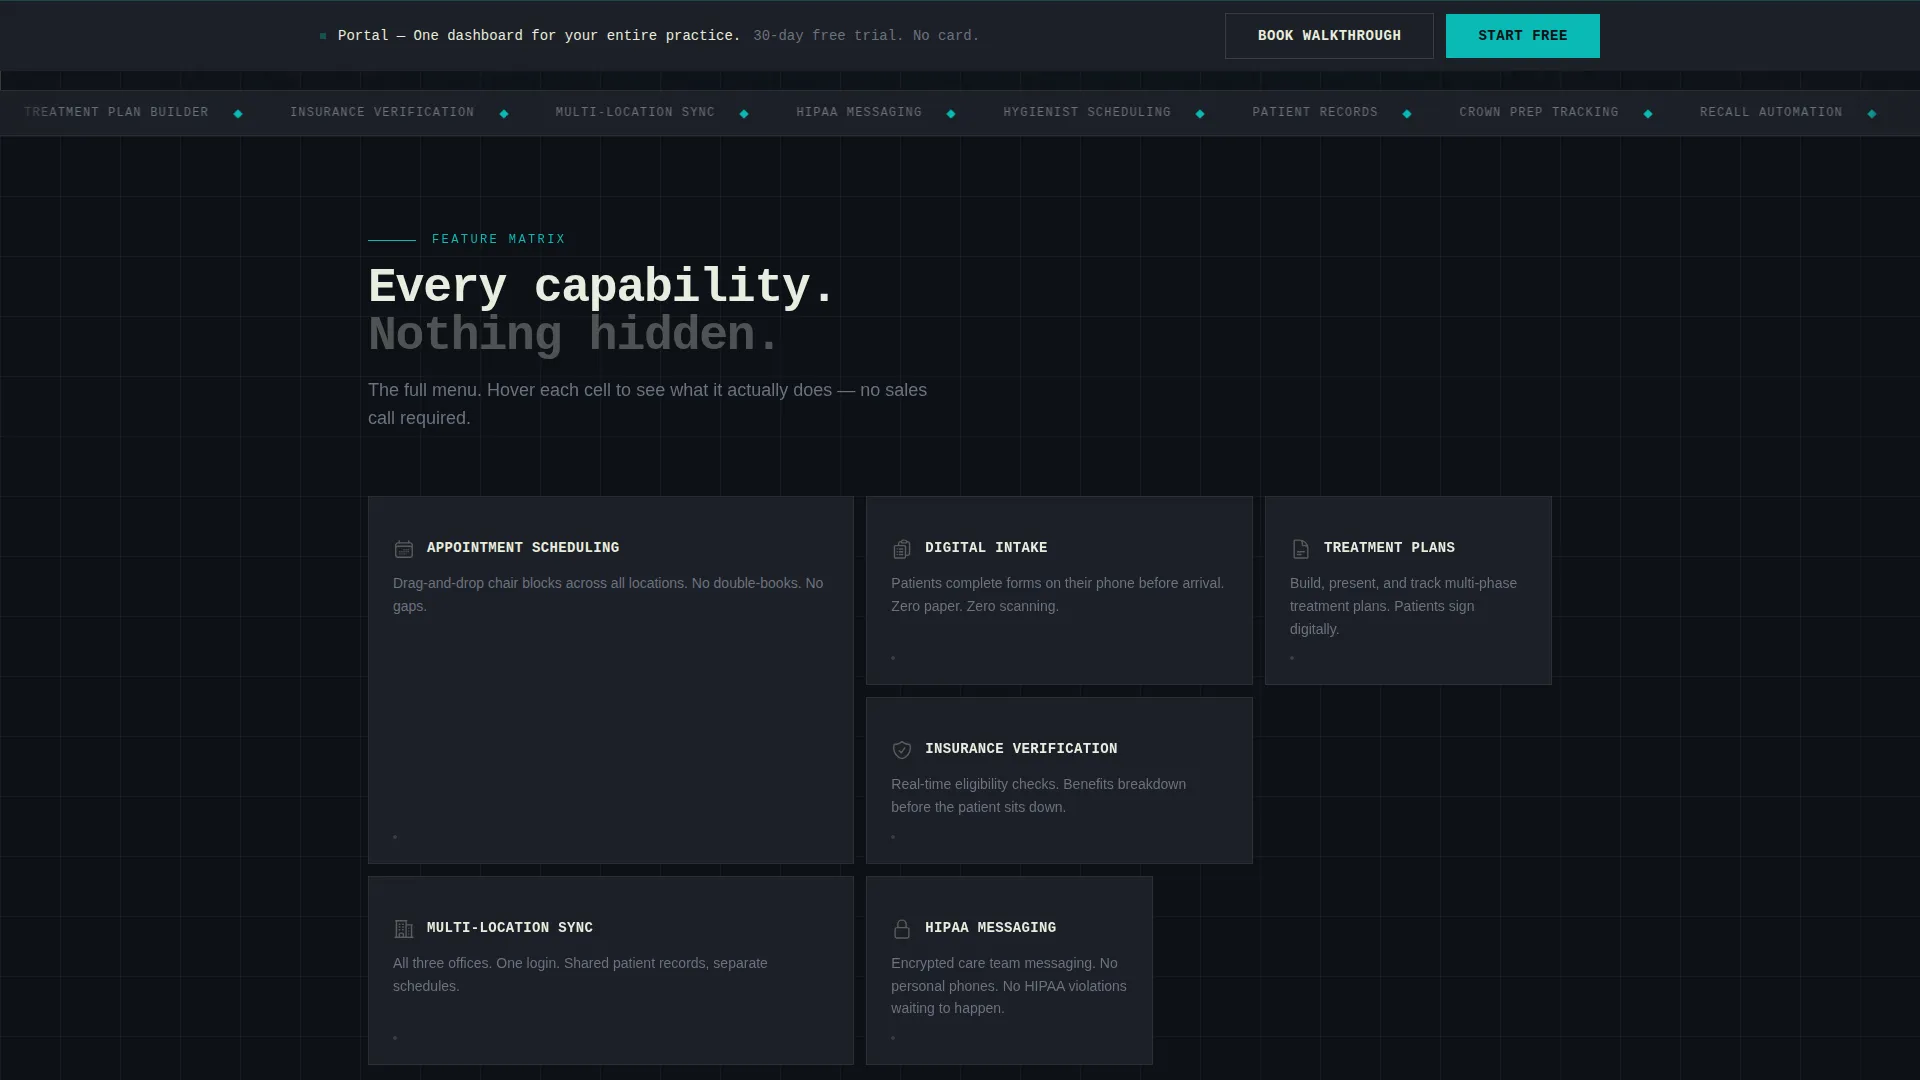Screen dimensions: 1920x1080
Task: Select Hygienist Scheduling in the ticker bar
Action: pyautogui.click(x=1087, y=112)
